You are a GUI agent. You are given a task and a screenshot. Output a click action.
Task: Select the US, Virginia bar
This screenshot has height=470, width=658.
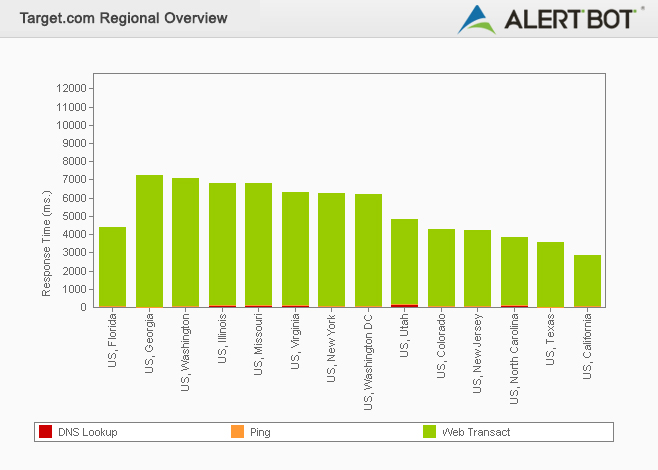(295, 250)
